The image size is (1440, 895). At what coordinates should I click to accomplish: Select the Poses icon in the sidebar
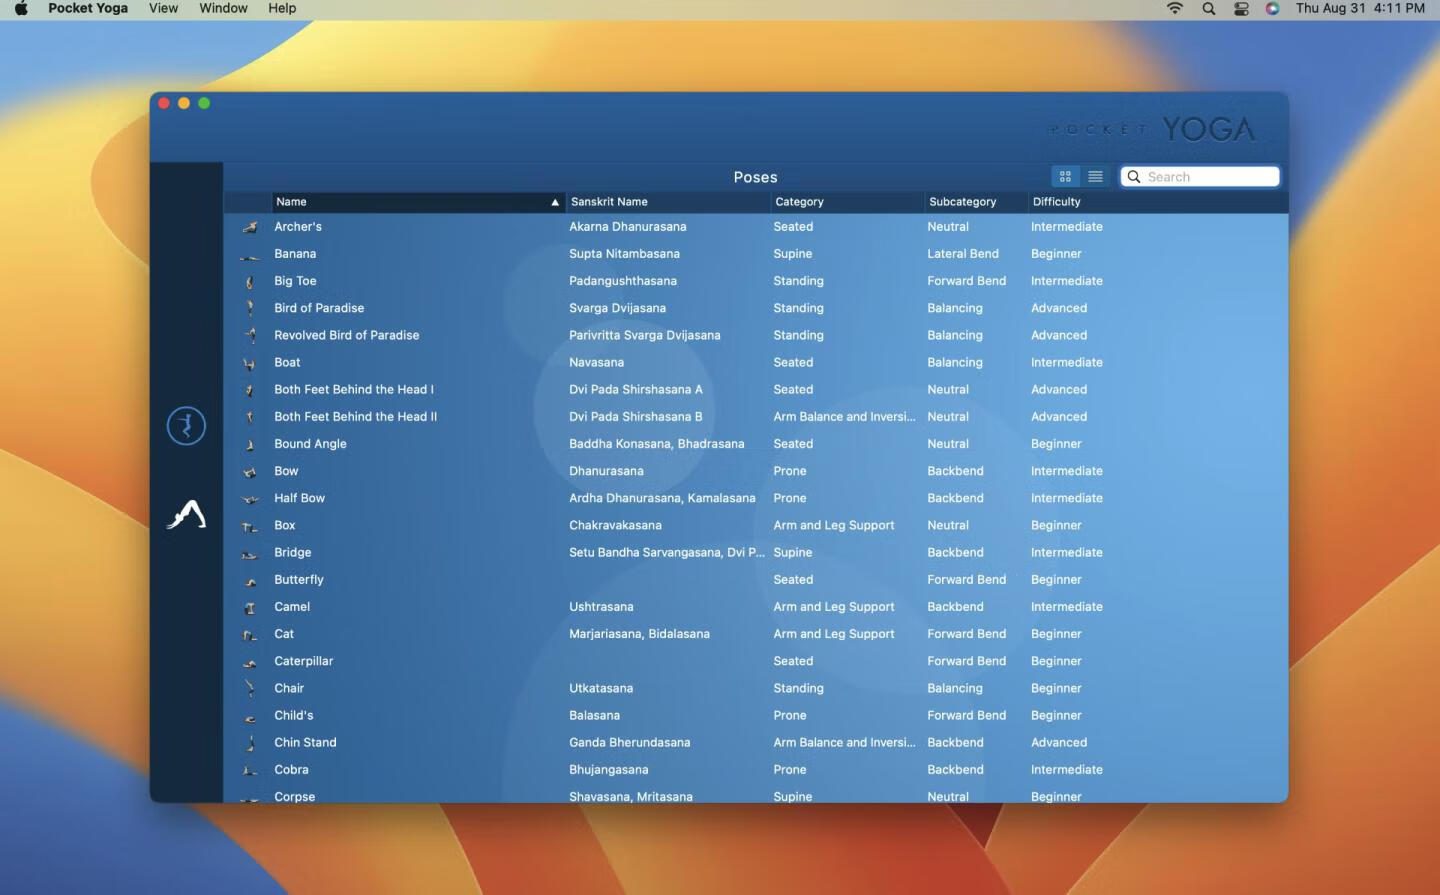click(186, 515)
